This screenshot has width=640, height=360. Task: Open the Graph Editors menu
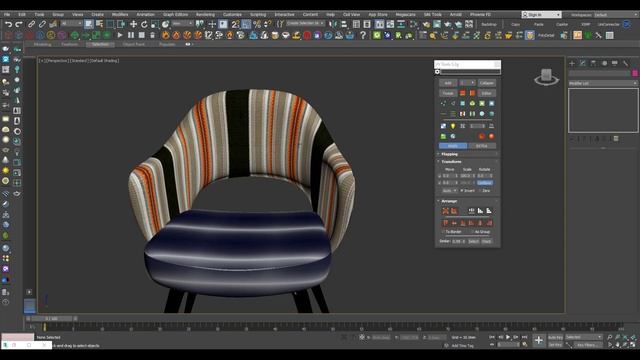[x=176, y=14]
